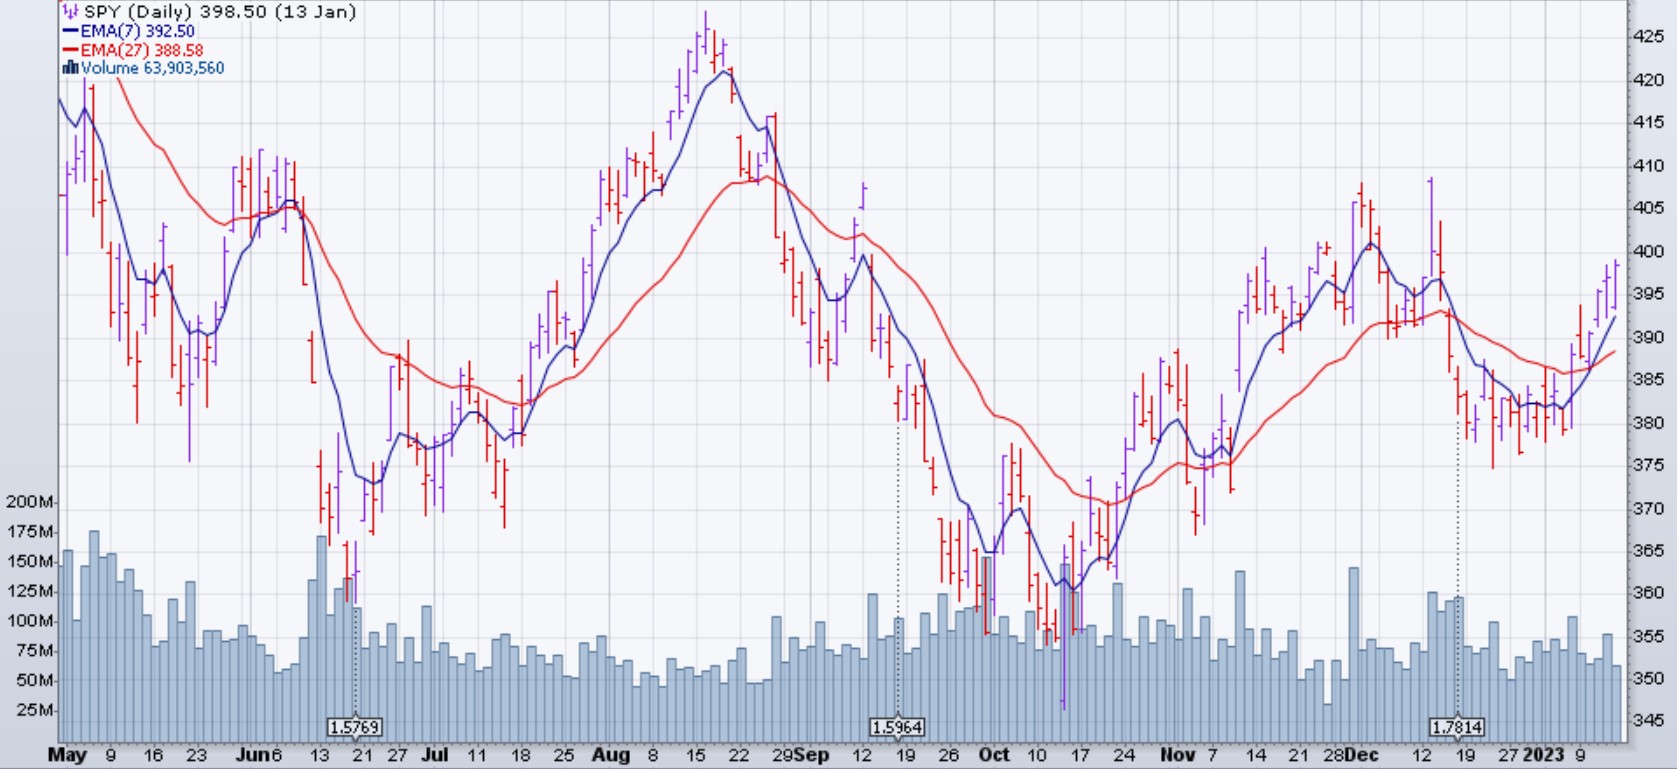The image size is (1677, 769).
Task: Click the 1.7814 dividend marker label
Action: [x=1457, y=727]
